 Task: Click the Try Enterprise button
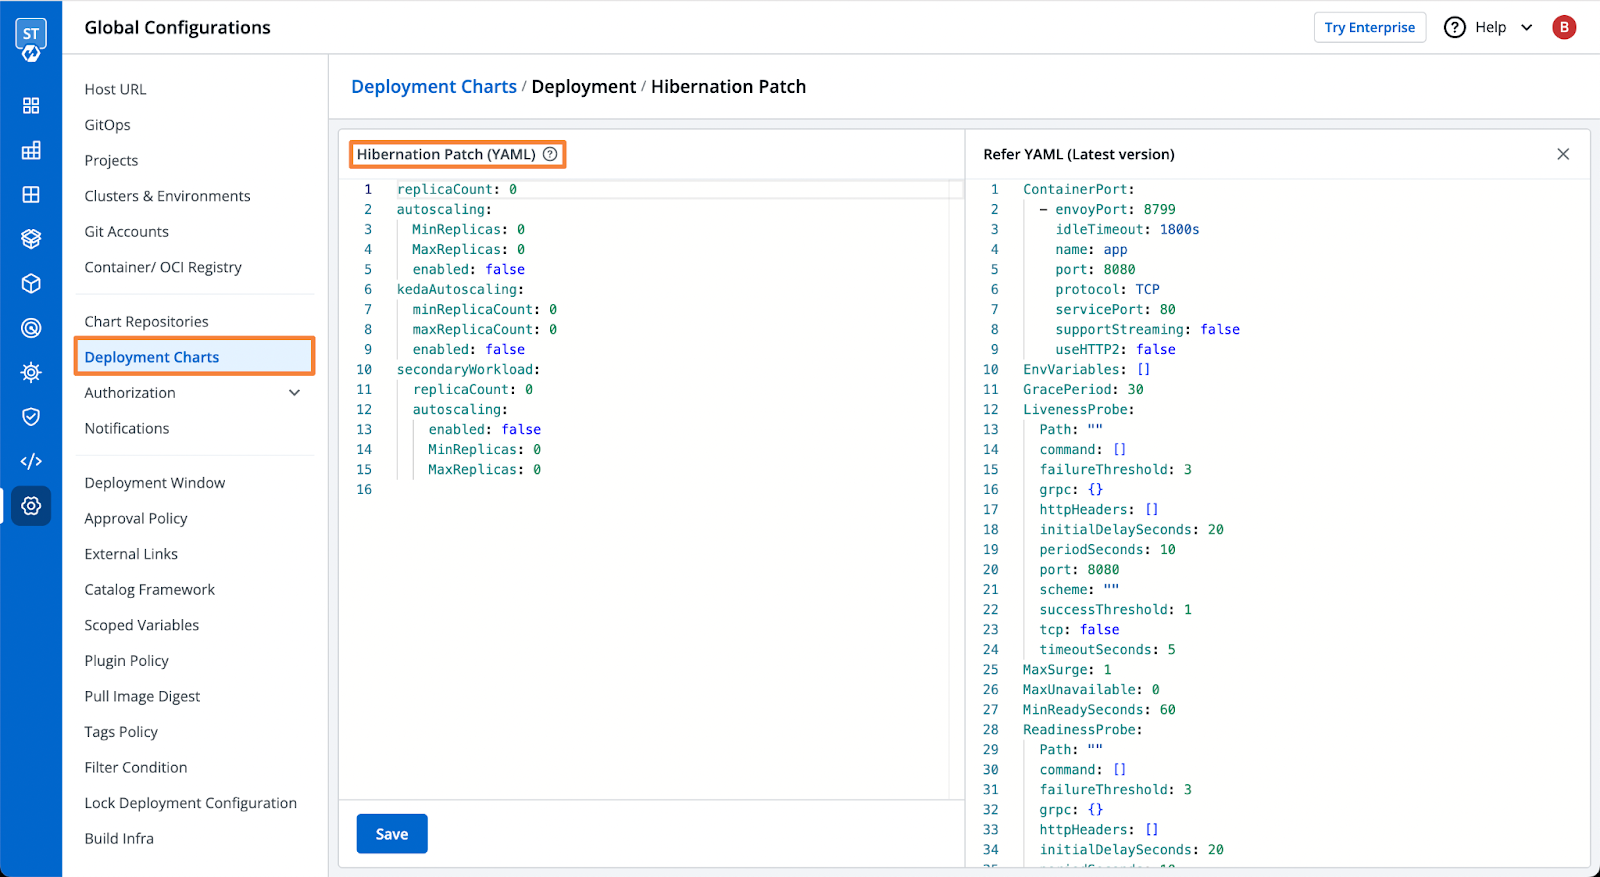(1370, 27)
